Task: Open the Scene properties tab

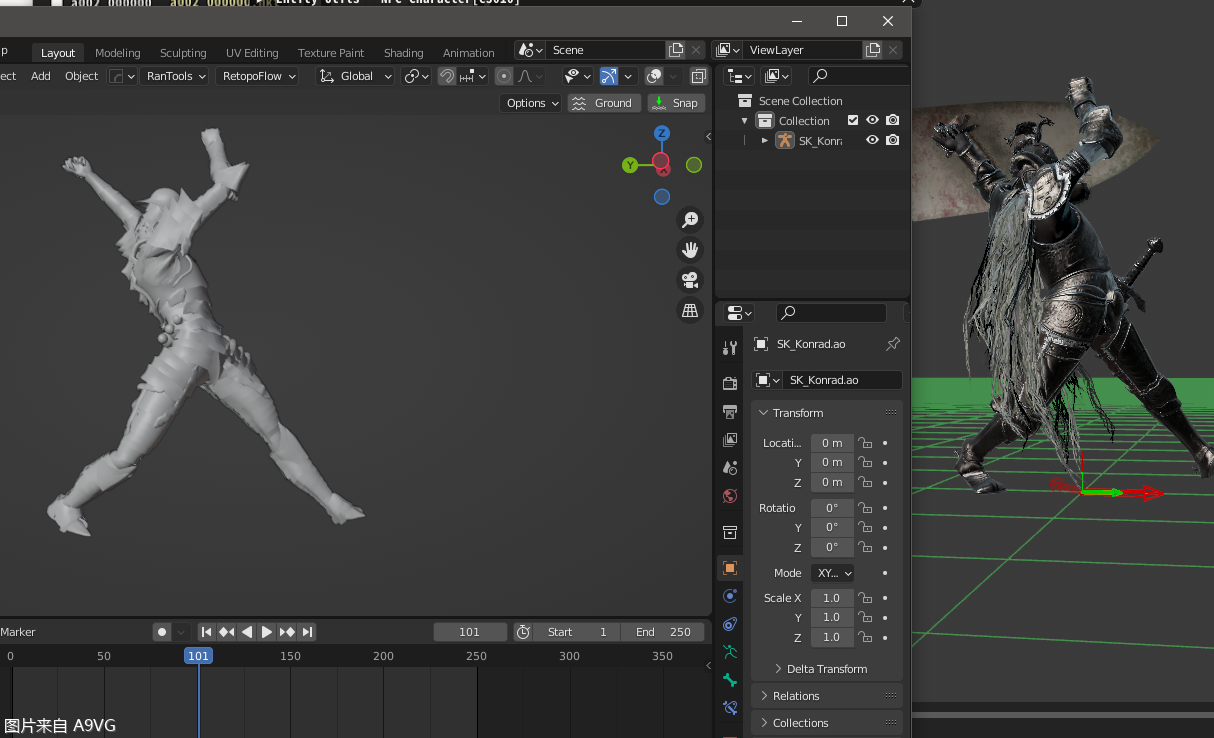Action: click(x=730, y=468)
